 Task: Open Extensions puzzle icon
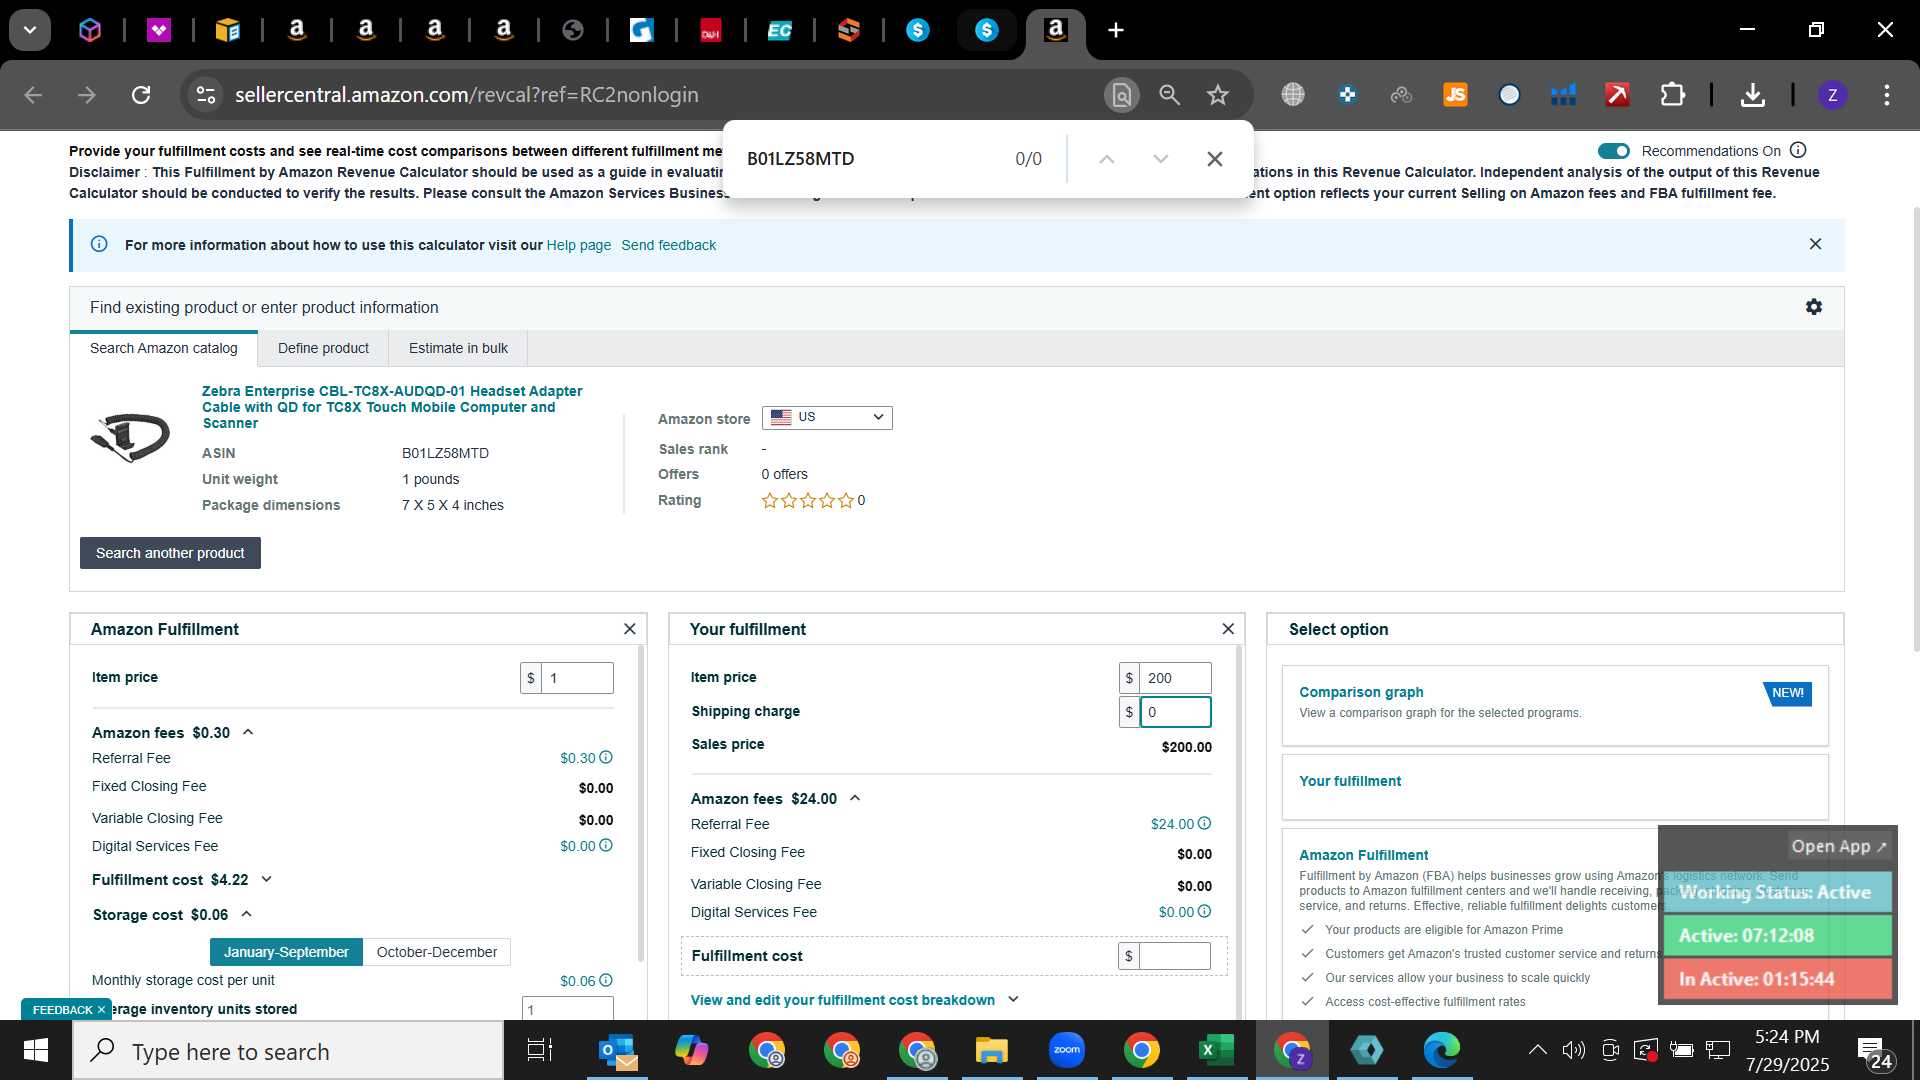pos(1672,95)
